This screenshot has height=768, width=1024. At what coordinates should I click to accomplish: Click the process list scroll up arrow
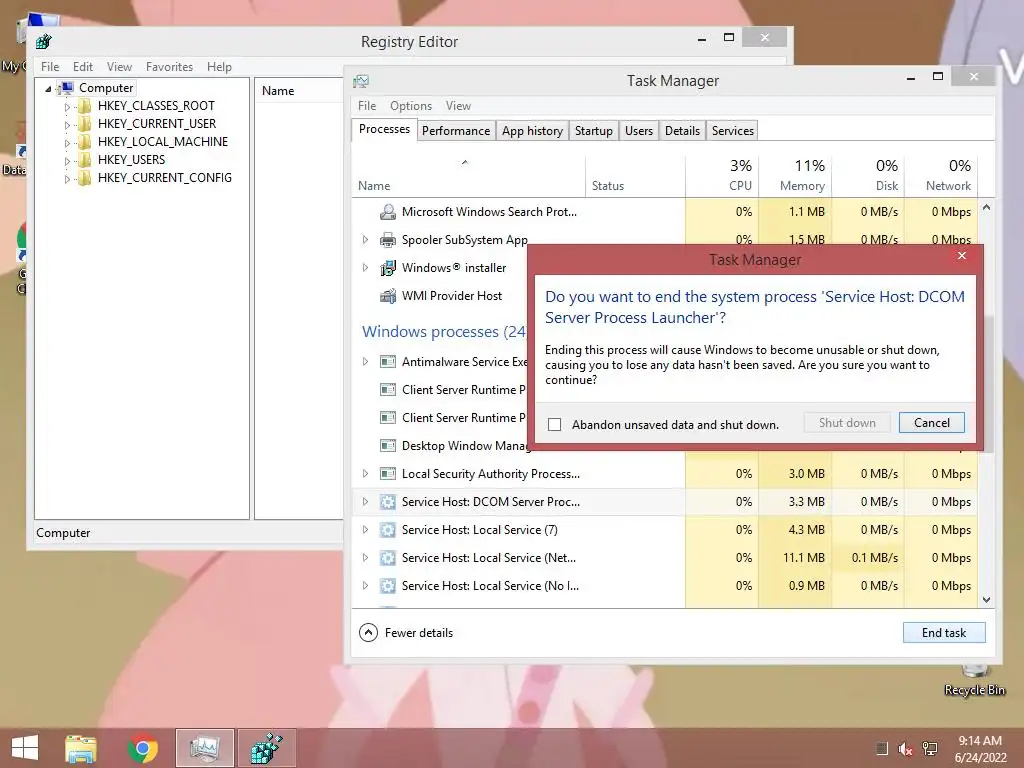coord(986,207)
